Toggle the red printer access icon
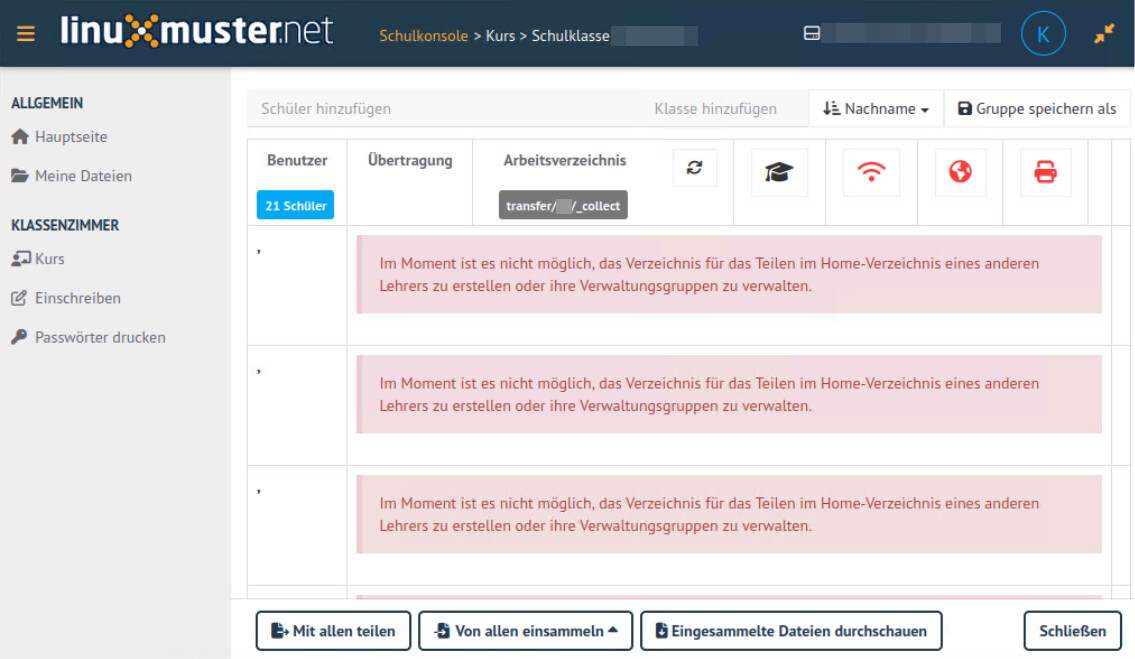 coord(1045,173)
